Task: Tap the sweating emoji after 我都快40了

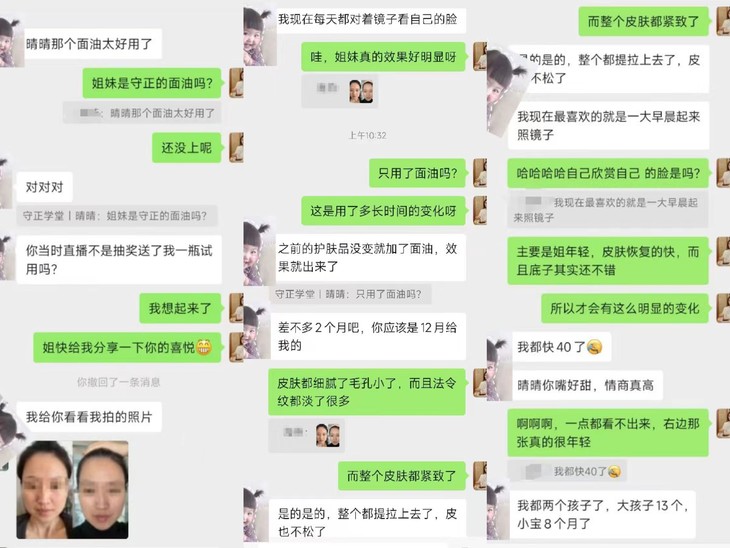Action: tap(595, 347)
